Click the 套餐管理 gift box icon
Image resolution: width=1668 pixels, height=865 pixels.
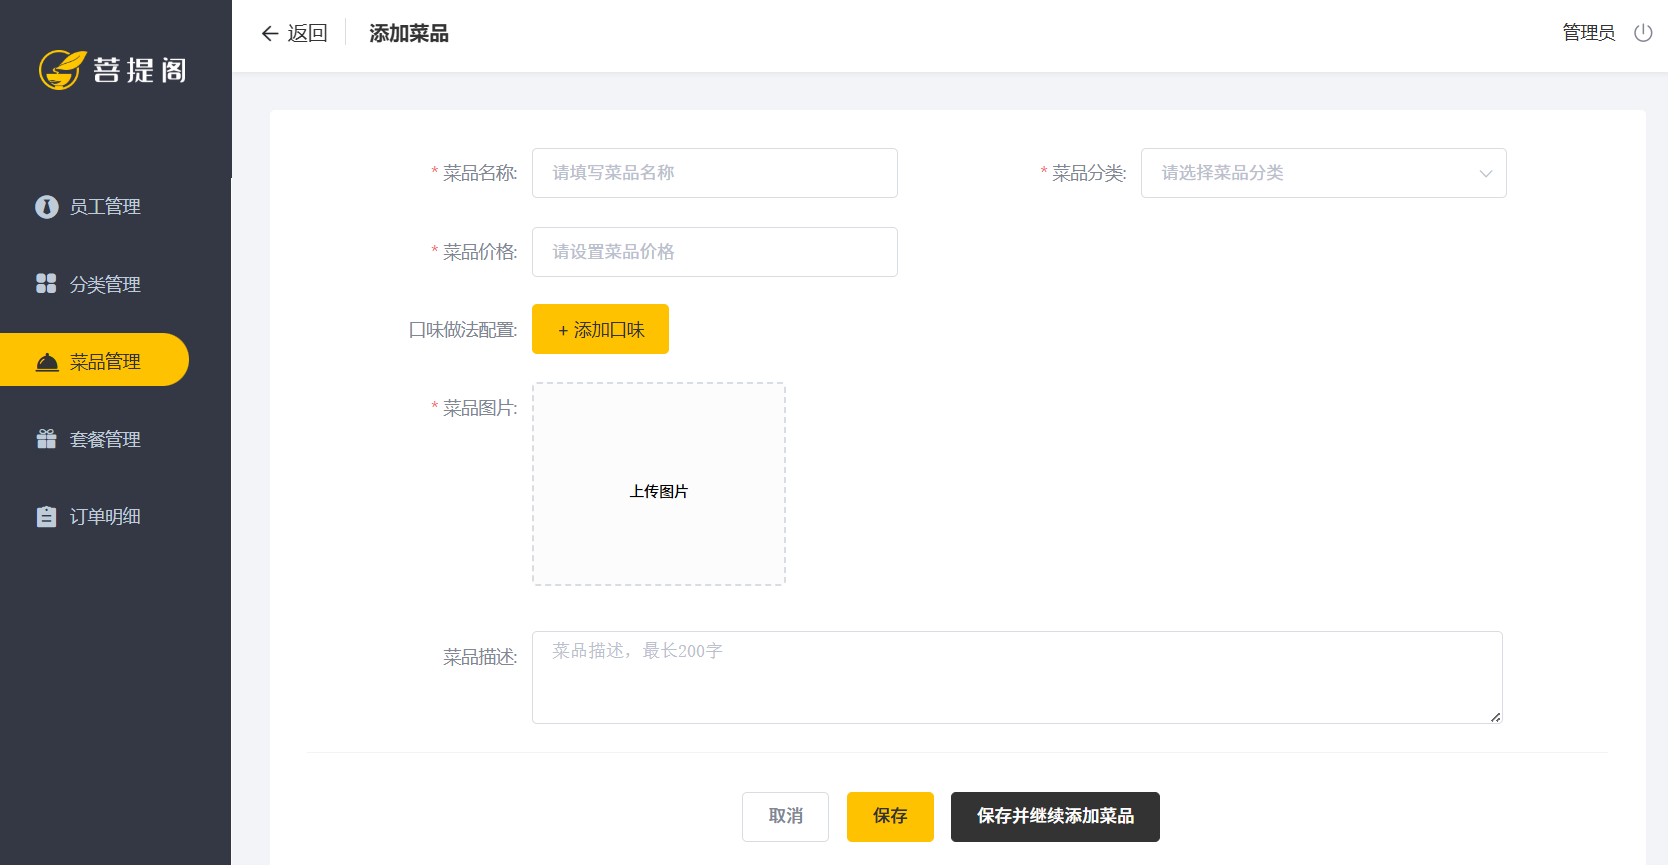pos(47,439)
